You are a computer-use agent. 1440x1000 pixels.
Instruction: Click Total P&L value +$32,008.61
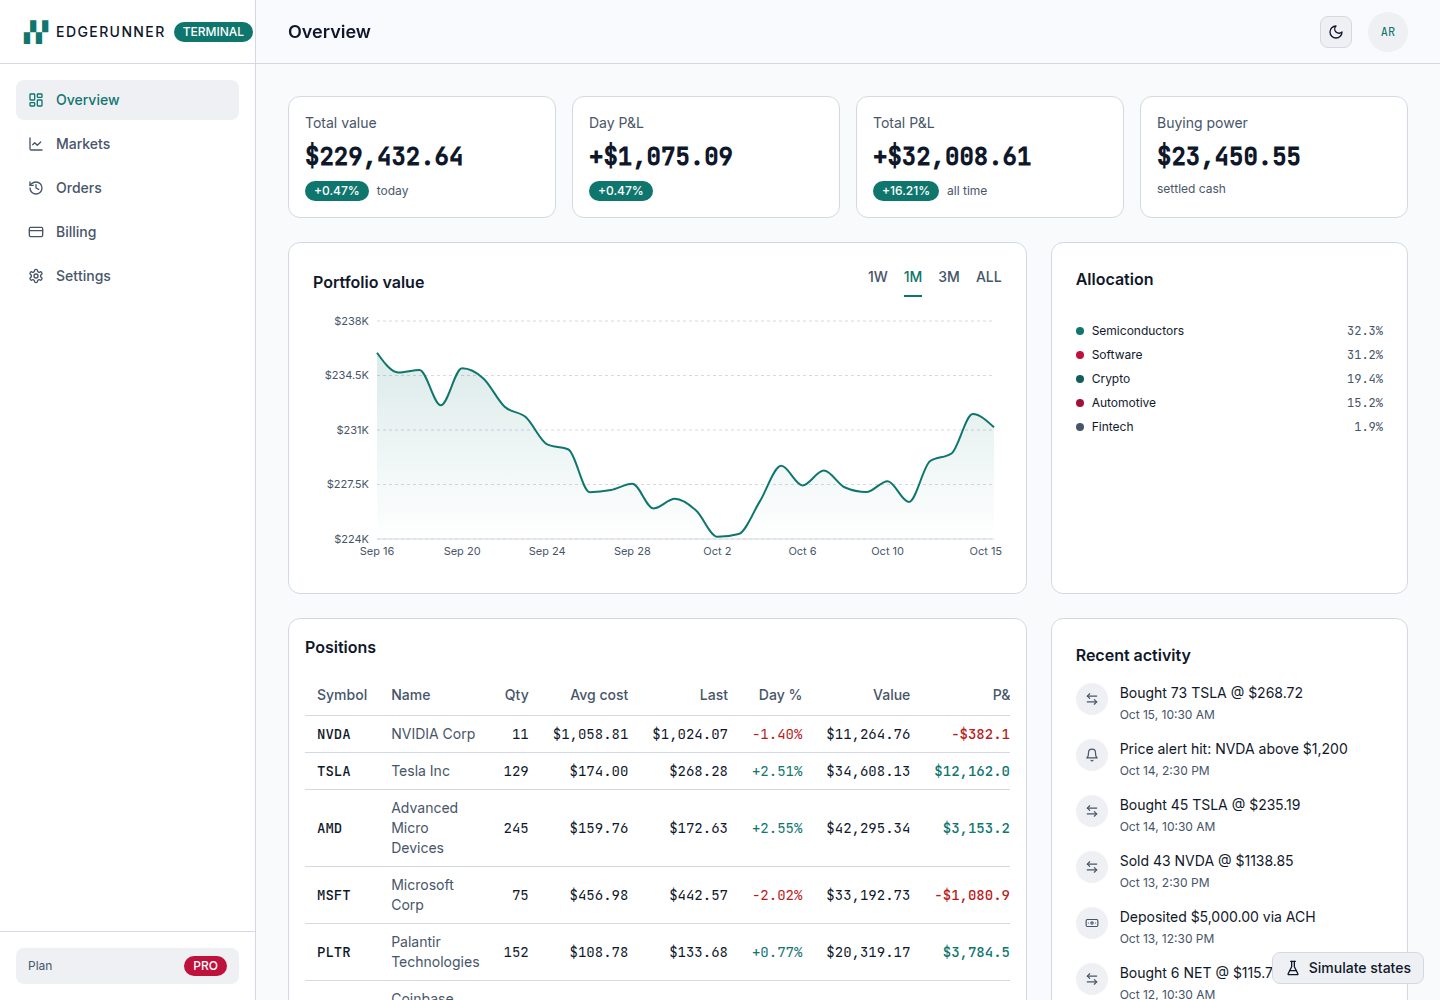(x=952, y=156)
